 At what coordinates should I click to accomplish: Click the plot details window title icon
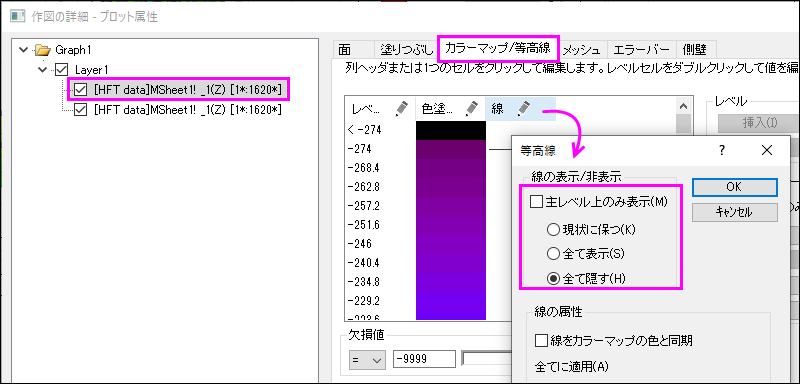(x=18, y=16)
